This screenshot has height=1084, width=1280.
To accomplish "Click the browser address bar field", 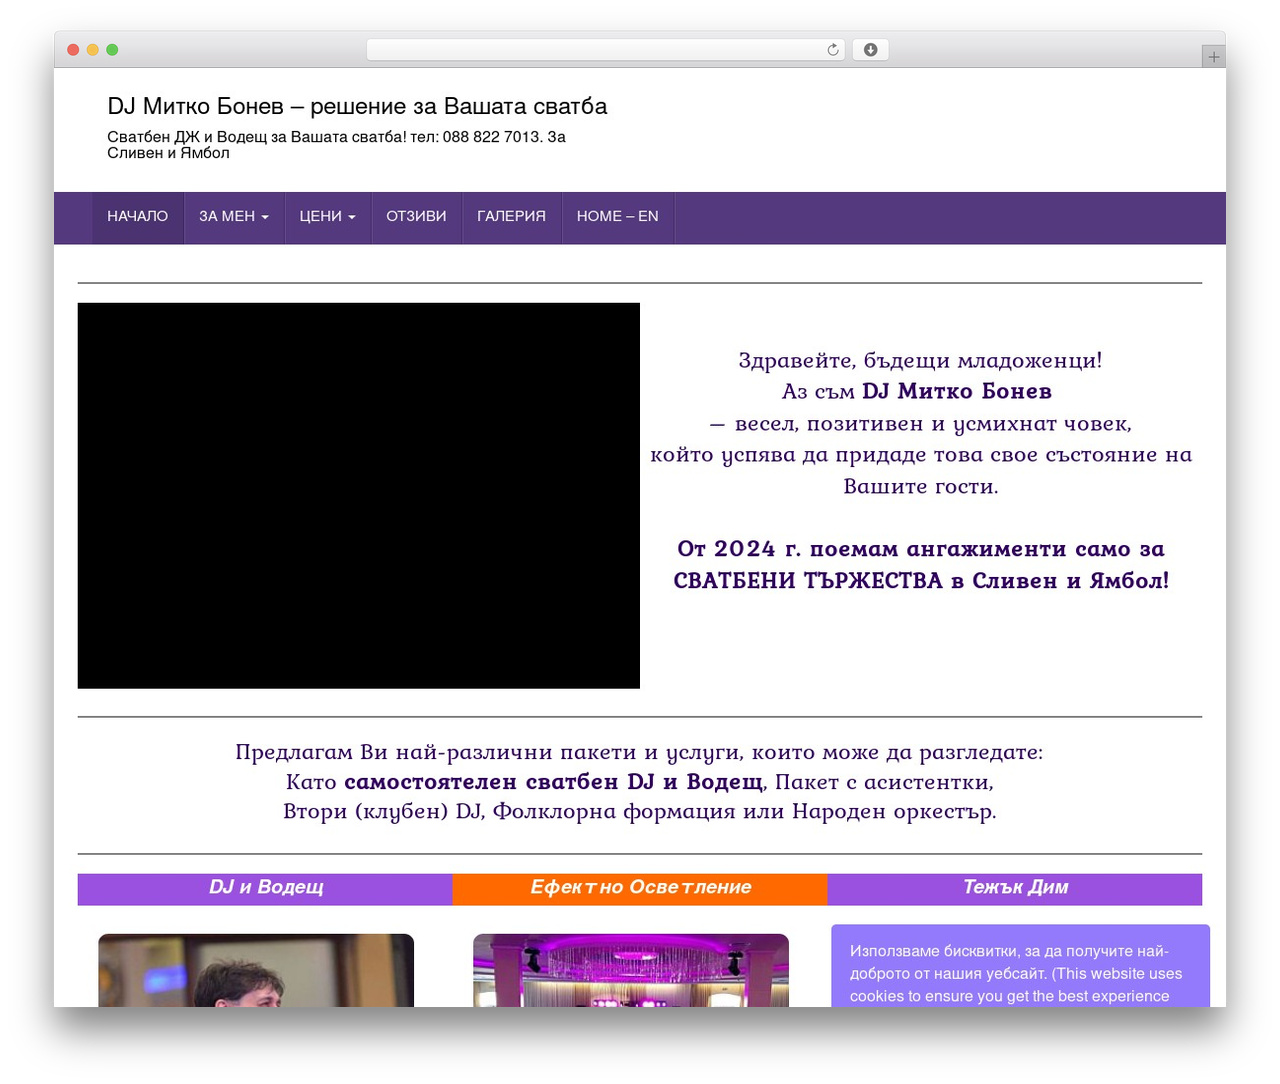I will [x=606, y=50].
